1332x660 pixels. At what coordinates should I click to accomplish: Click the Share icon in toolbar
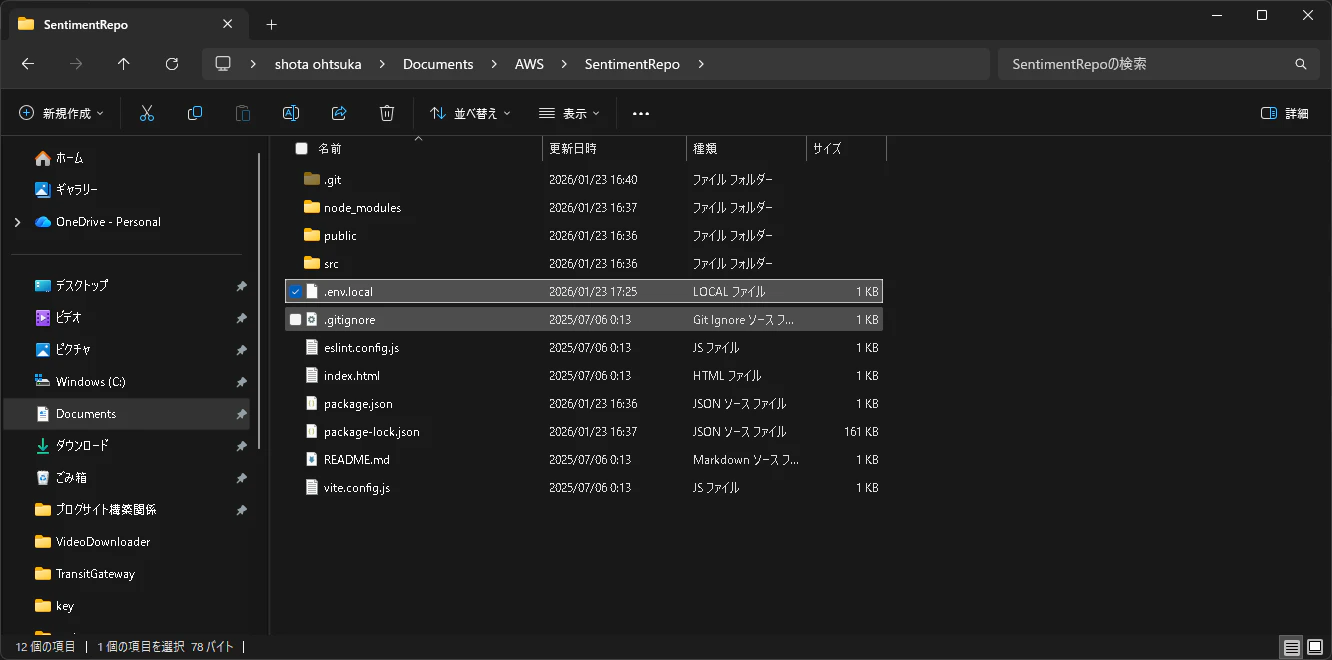pos(339,114)
